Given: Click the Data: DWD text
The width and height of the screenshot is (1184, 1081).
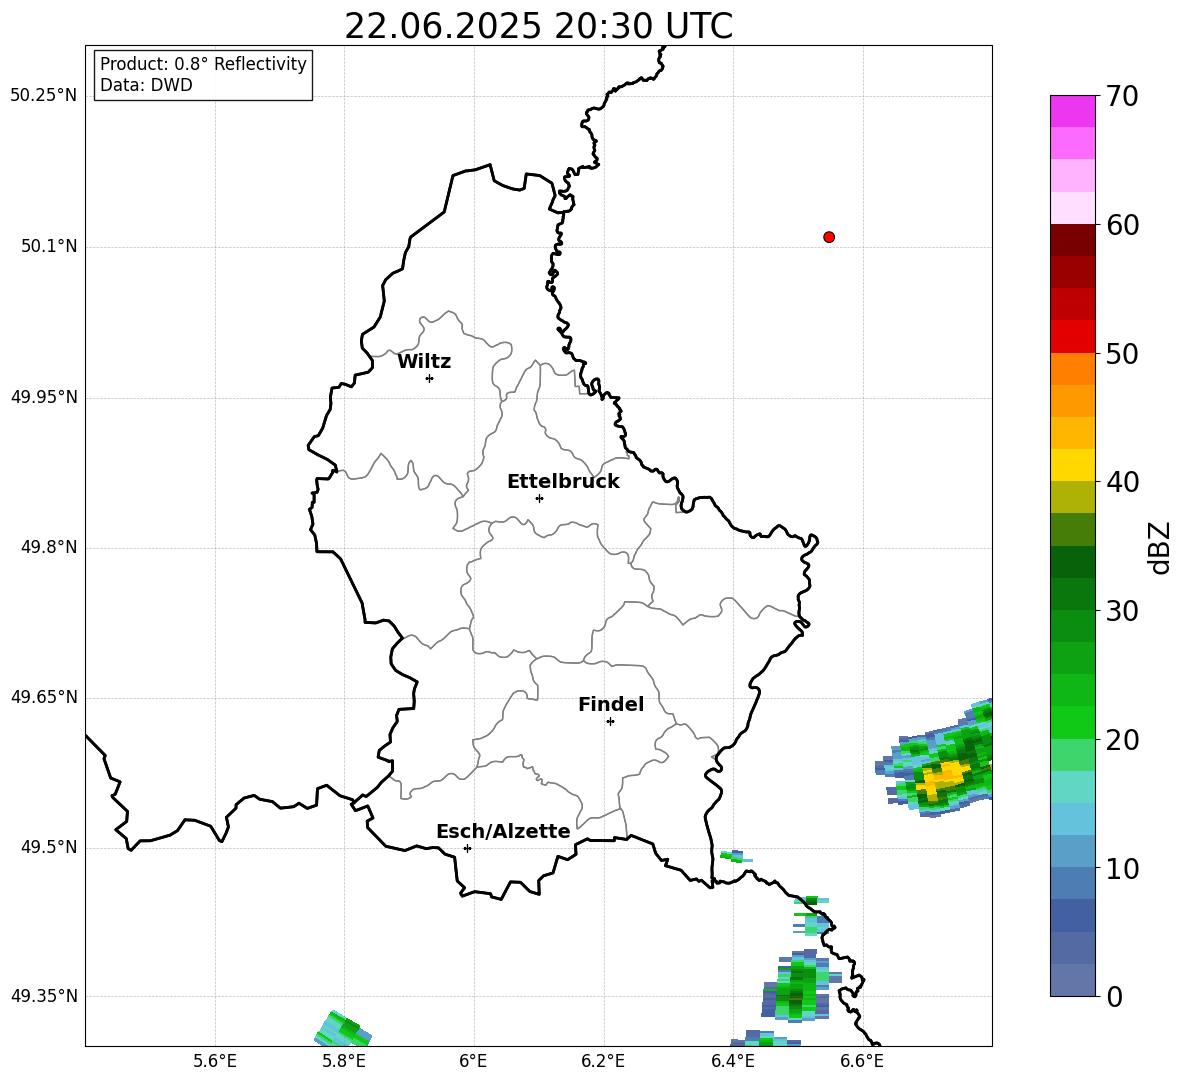Looking at the screenshot, I should 146,85.
